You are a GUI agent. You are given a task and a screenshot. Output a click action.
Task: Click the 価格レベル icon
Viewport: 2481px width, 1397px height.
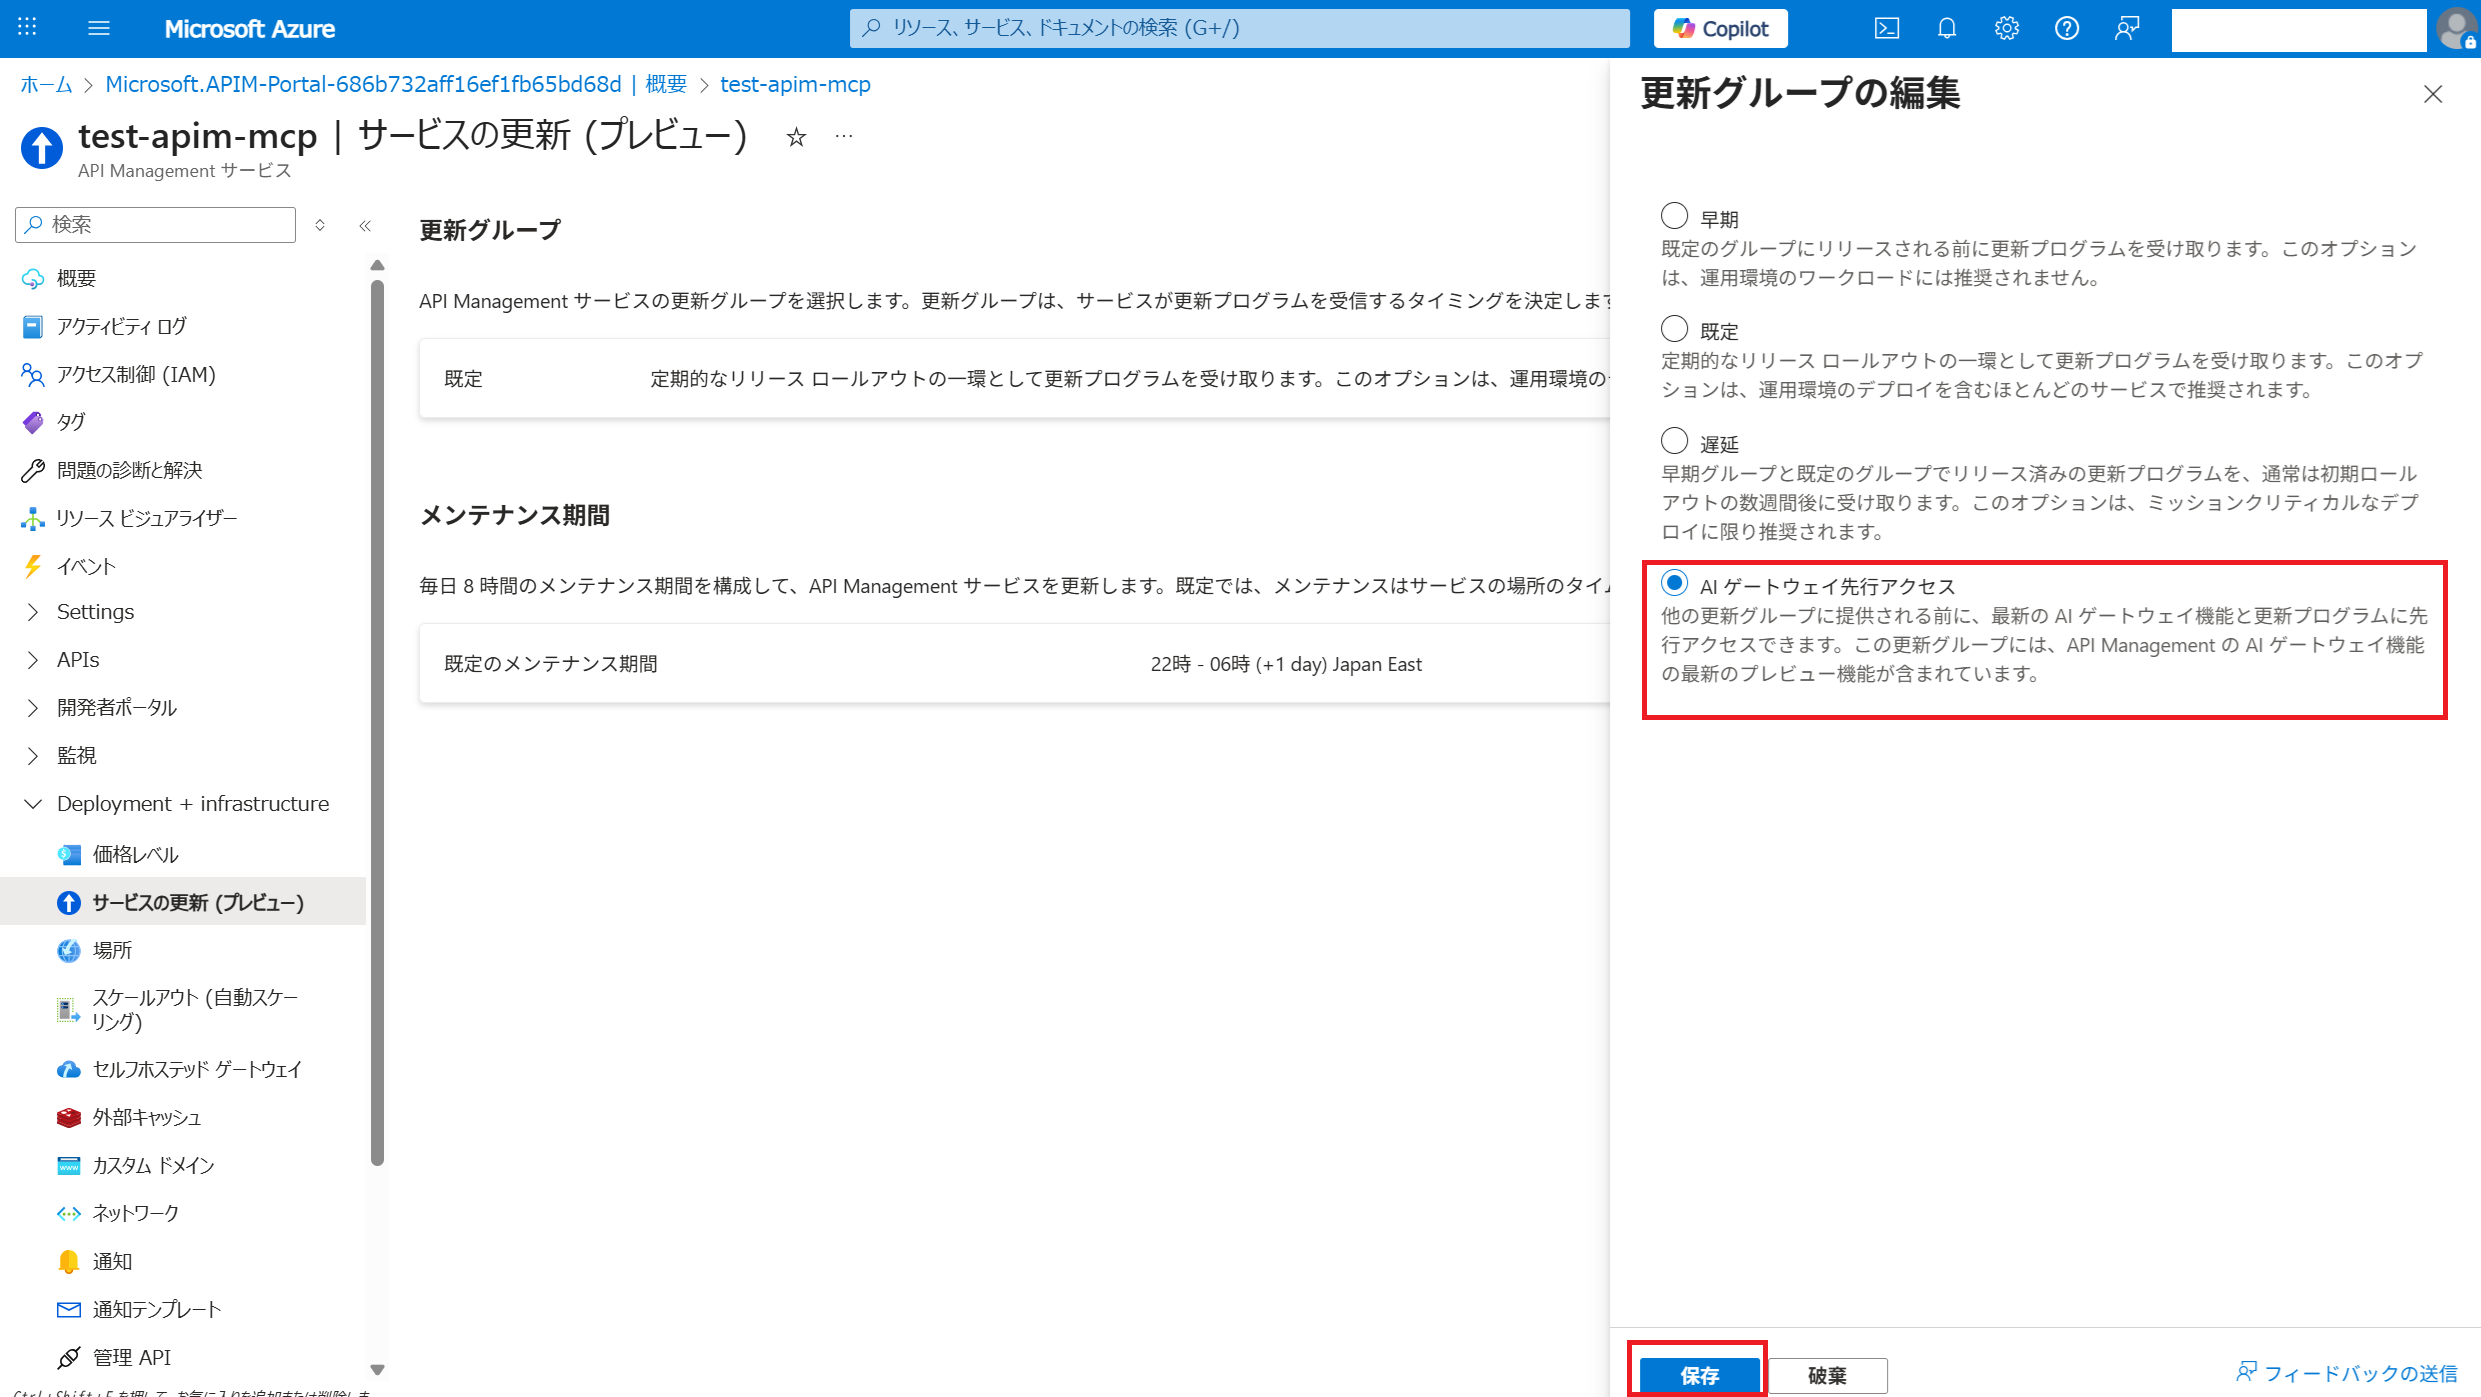pos(69,854)
